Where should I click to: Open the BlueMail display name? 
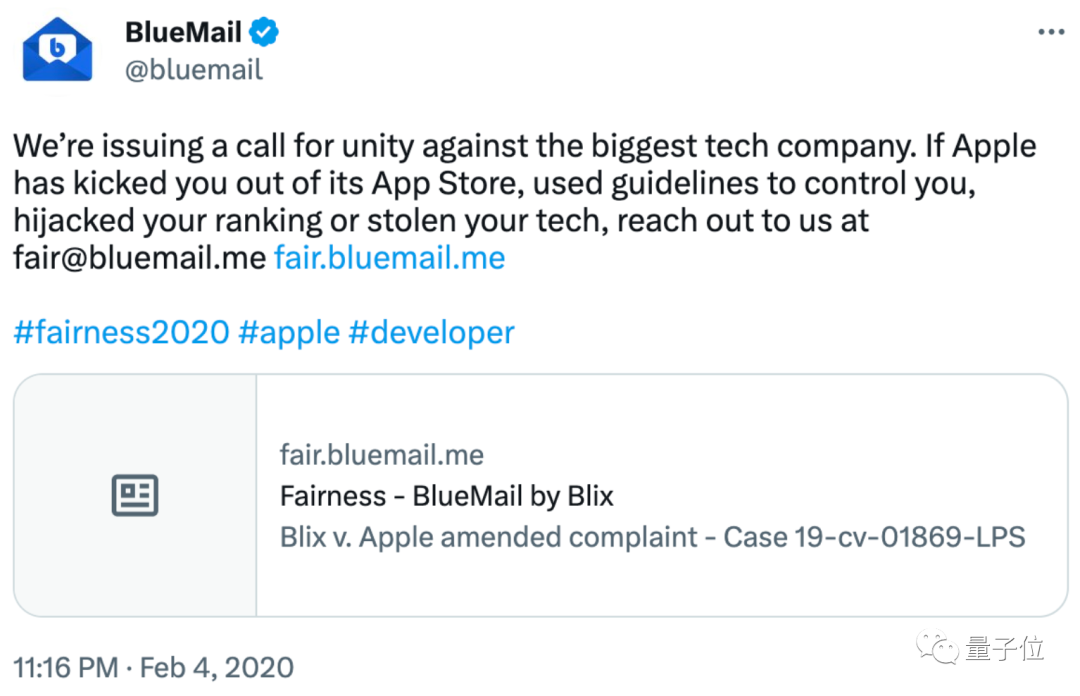(x=183, y=32)
